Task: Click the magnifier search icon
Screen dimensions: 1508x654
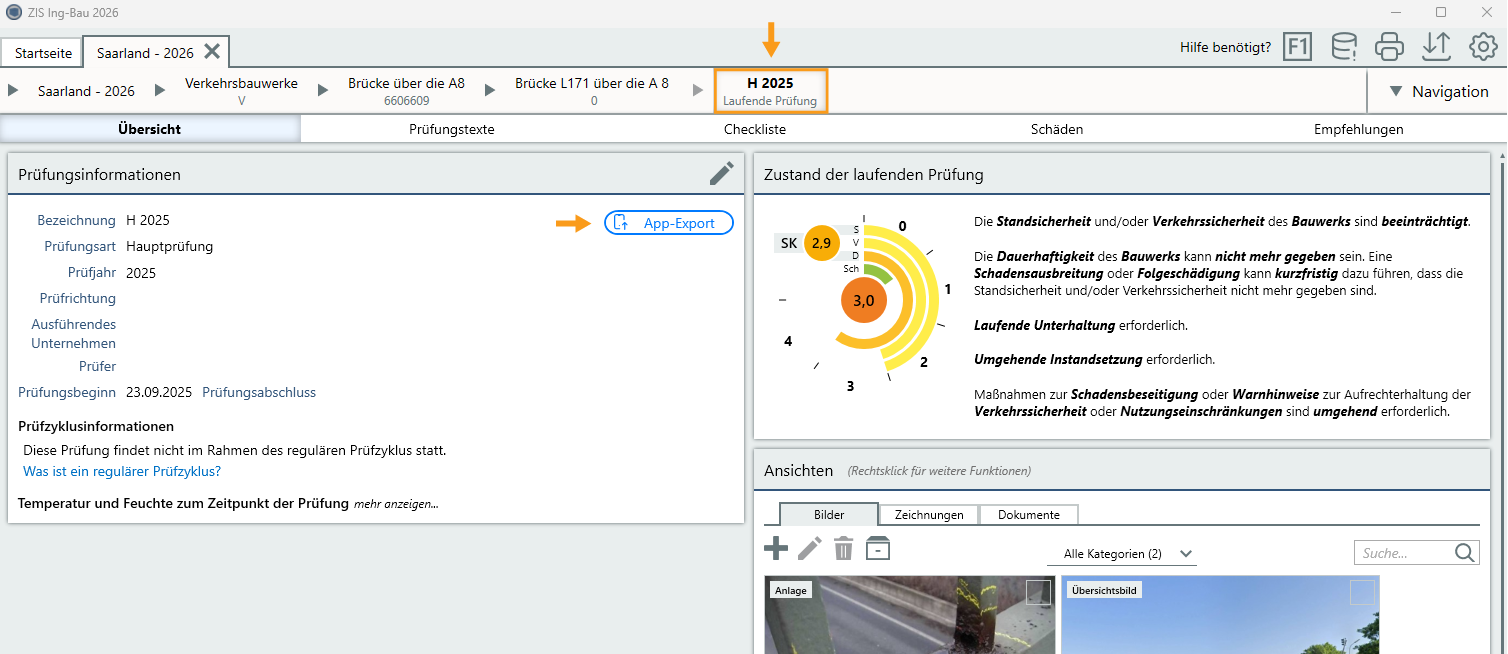Action: (1465, 553)
